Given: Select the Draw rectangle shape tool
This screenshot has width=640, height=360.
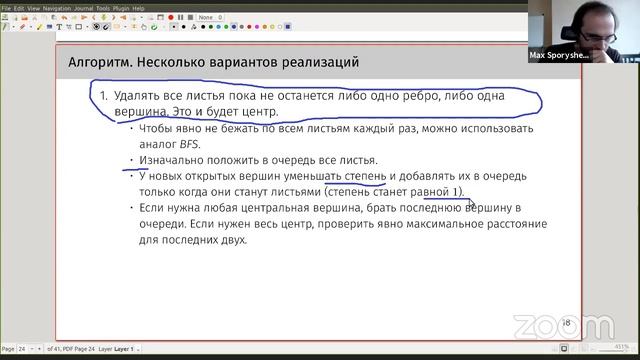Looking at the screenshot, I should pos(79,27).
